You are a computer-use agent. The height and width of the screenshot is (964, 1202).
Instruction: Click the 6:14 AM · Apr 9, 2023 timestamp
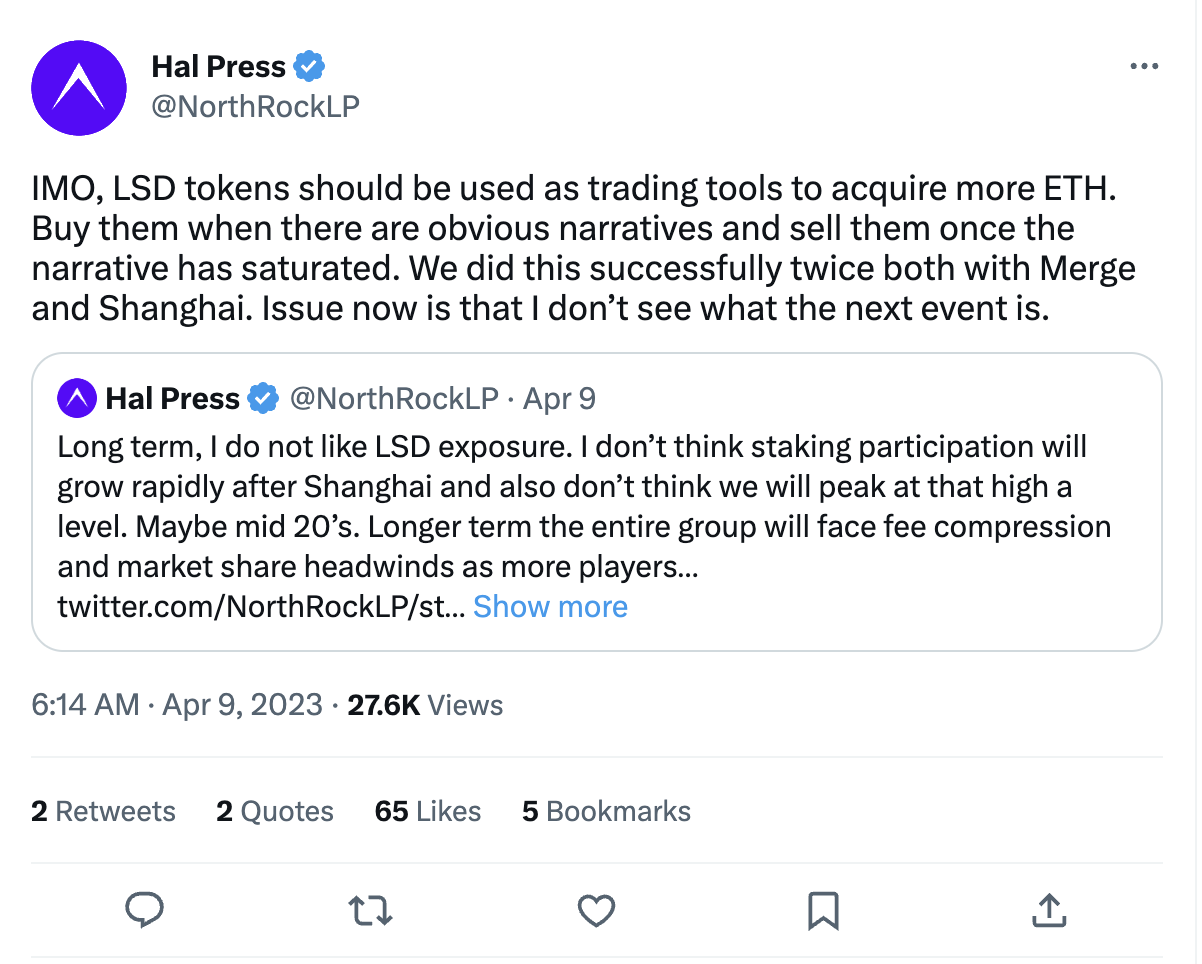tap(177, 705)
